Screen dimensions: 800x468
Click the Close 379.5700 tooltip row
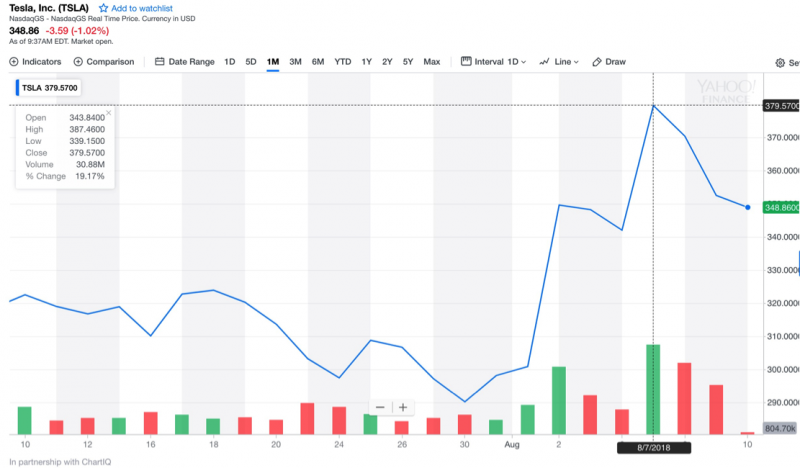click(65, 153)
